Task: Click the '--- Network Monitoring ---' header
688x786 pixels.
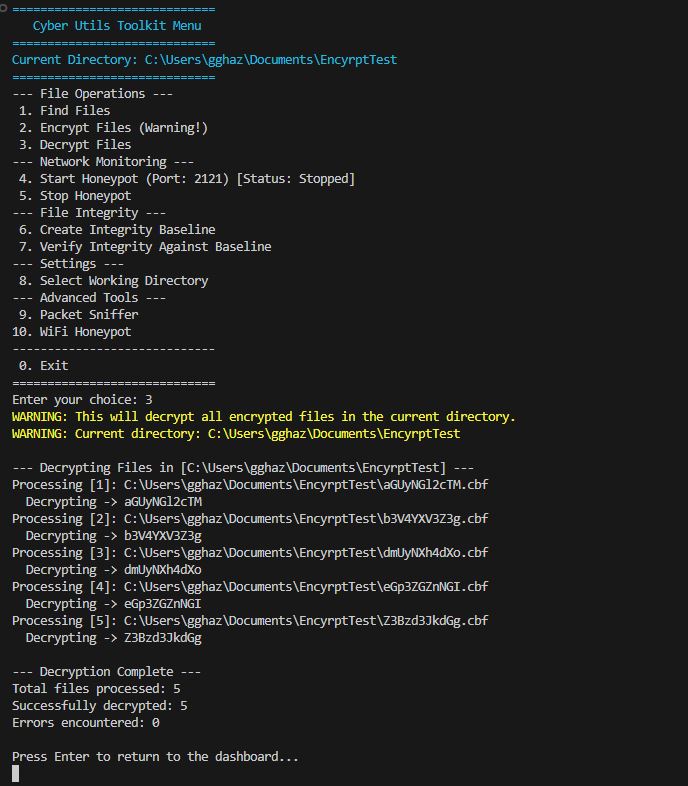Action: 103,162
